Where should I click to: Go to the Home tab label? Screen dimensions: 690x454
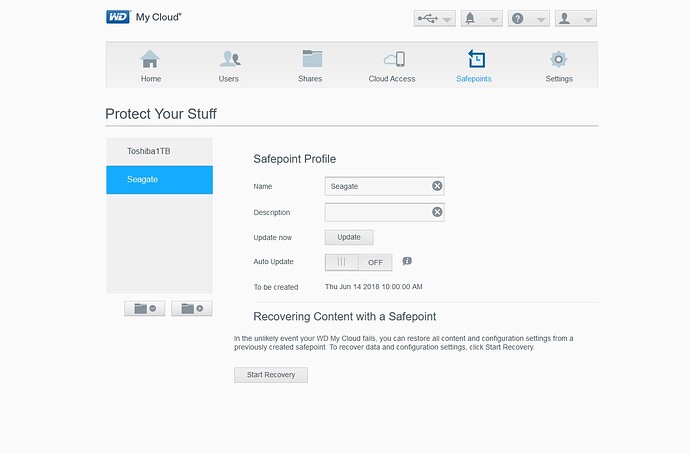click(x=151, y=79)
